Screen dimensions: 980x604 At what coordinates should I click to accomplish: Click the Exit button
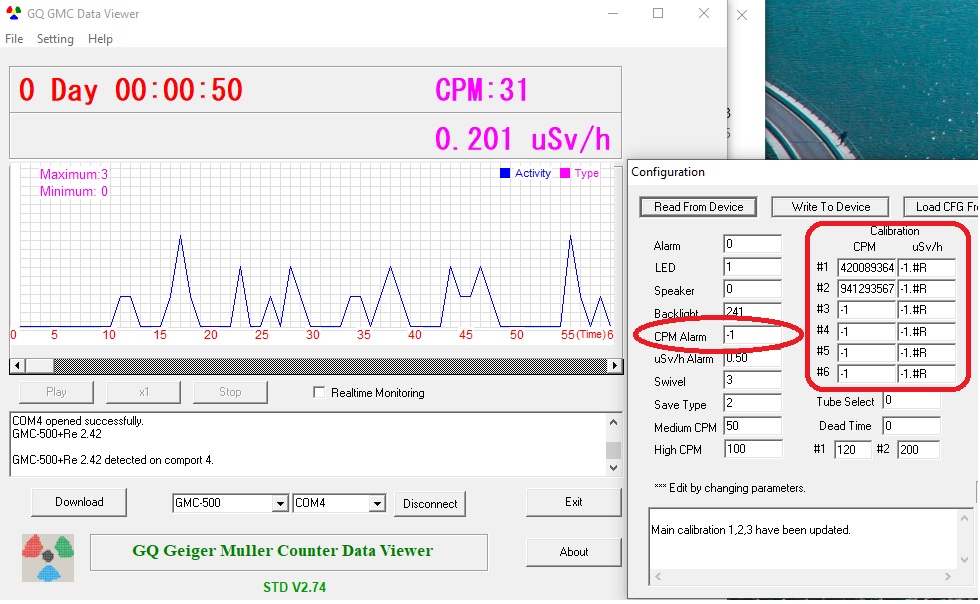point(574,502)
